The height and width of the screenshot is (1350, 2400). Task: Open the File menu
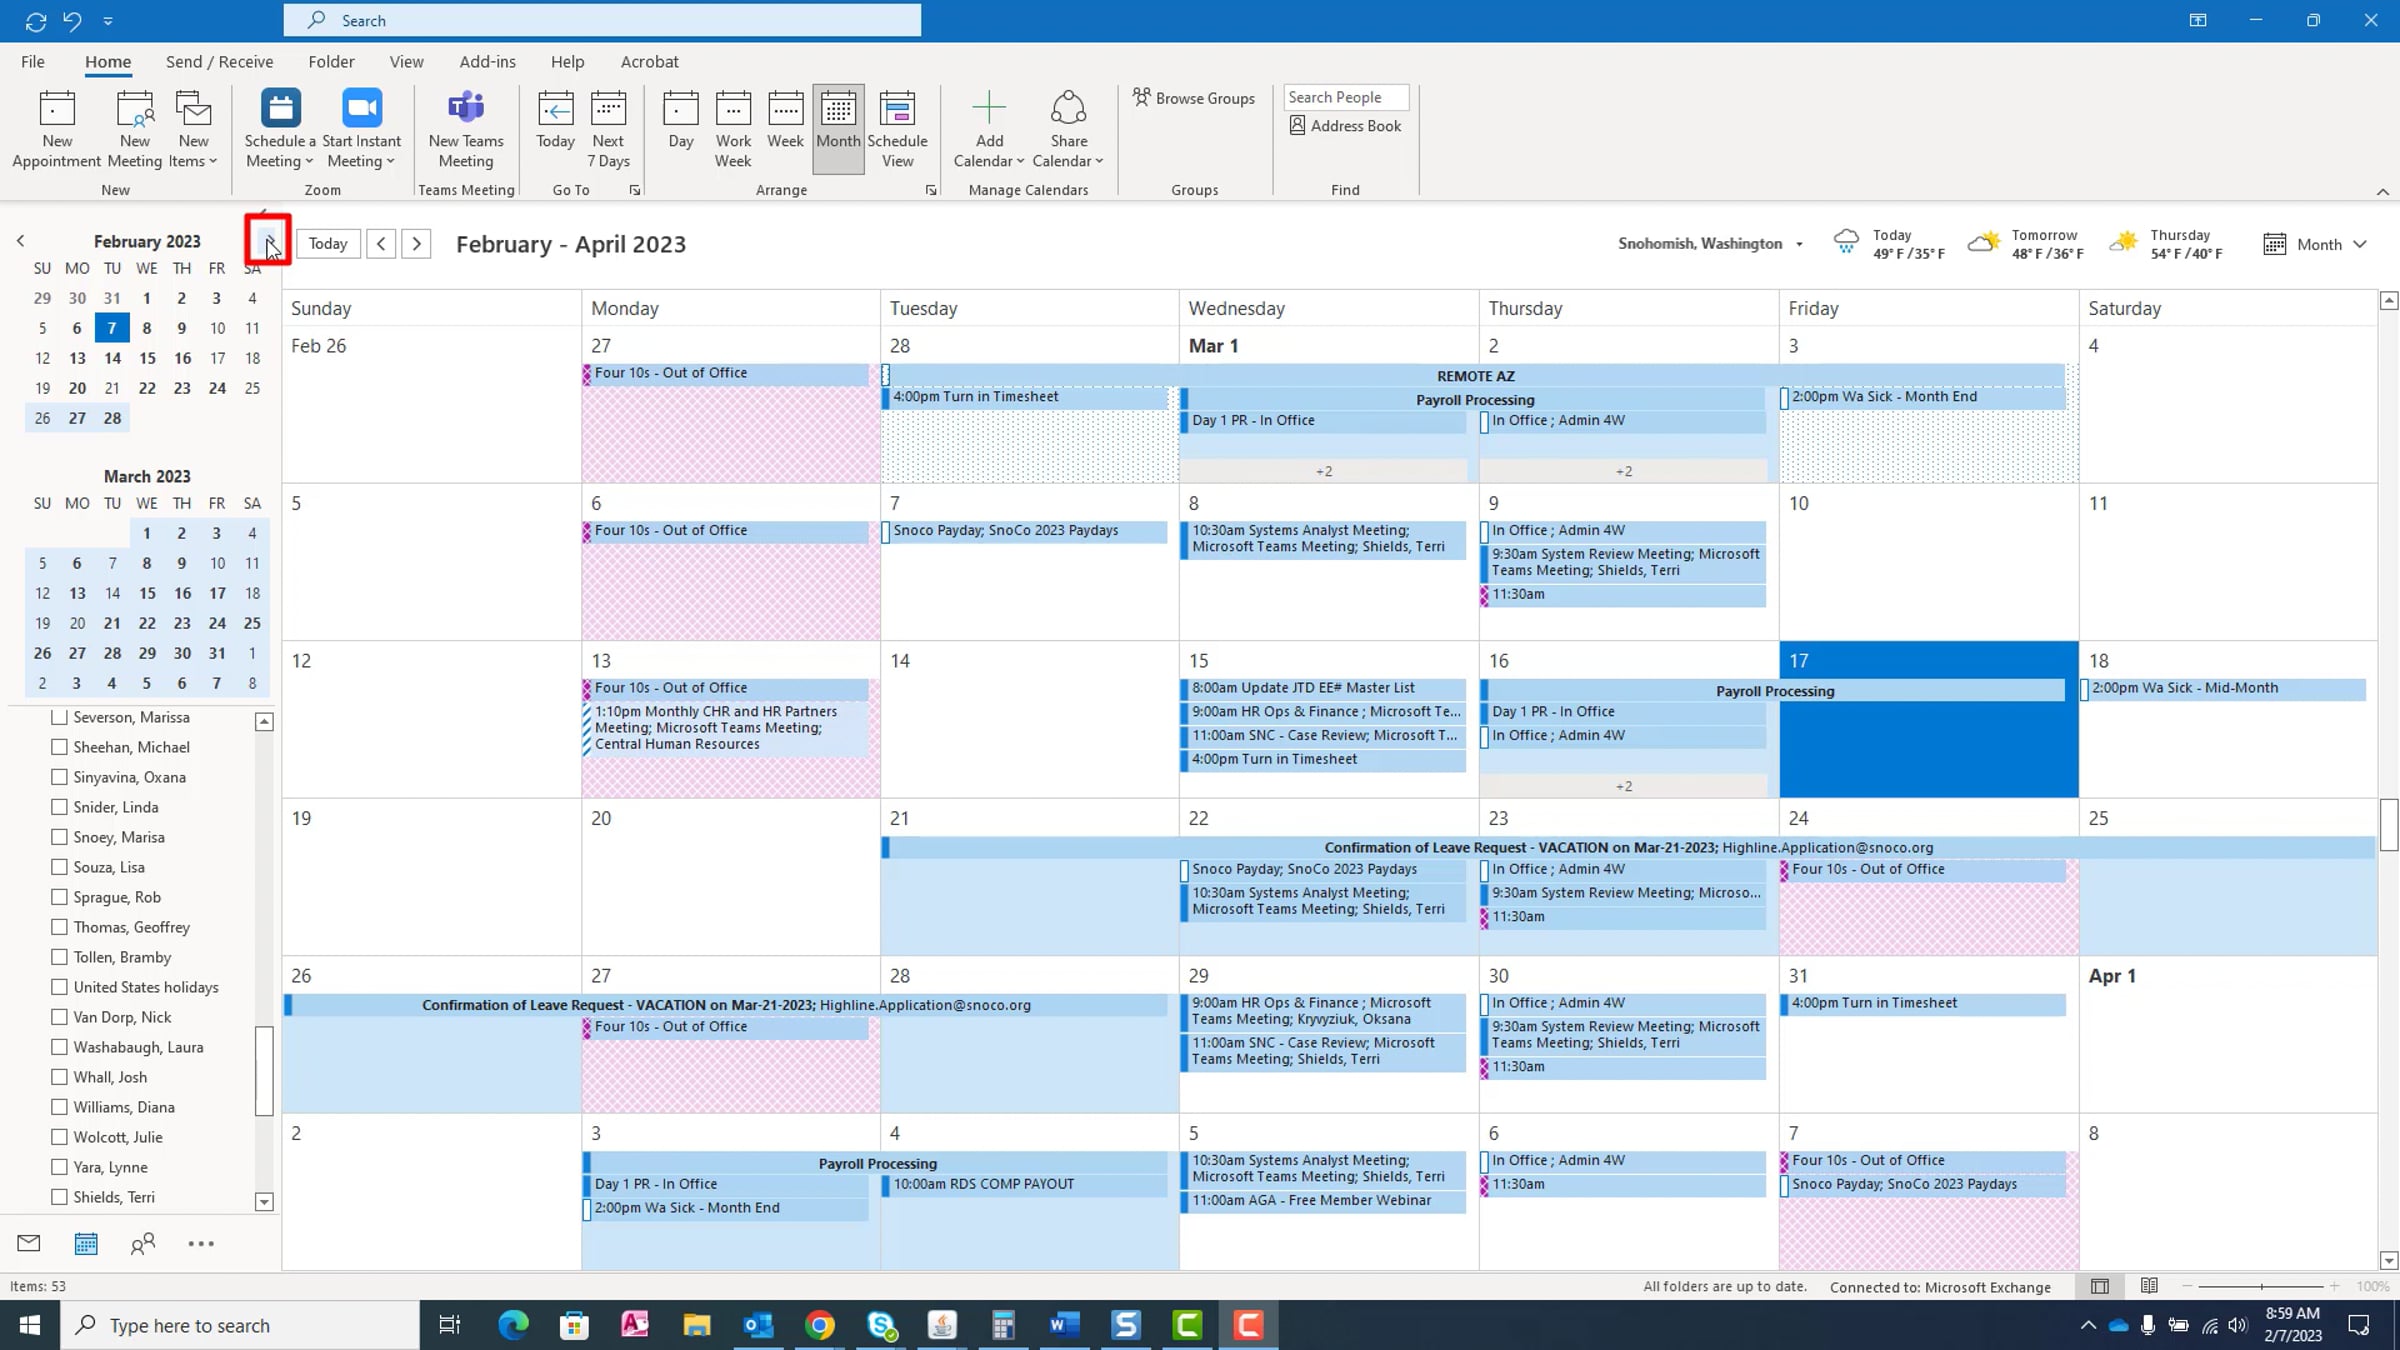33,61
